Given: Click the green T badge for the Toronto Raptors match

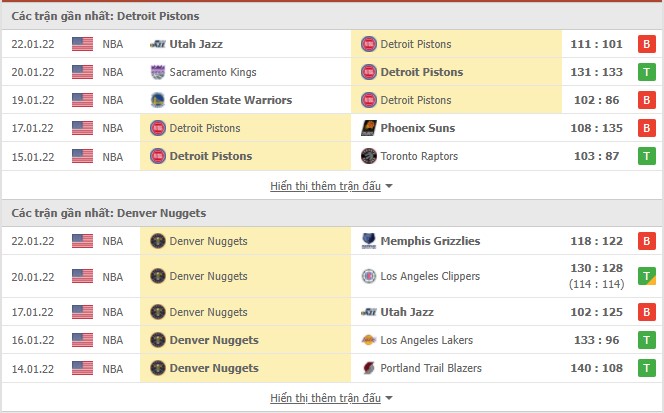Looking at the screenshot, I should (647, 156).
